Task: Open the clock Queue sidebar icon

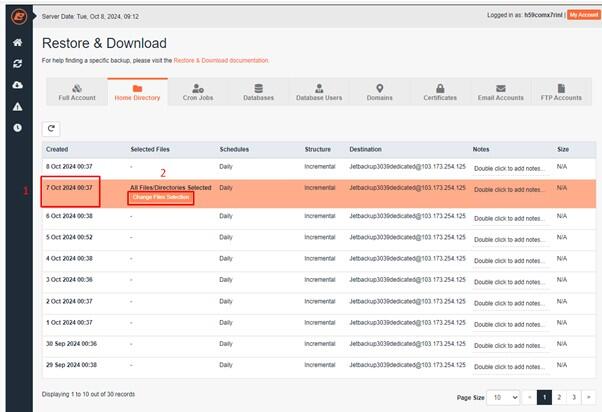Action: coord(18,127)
